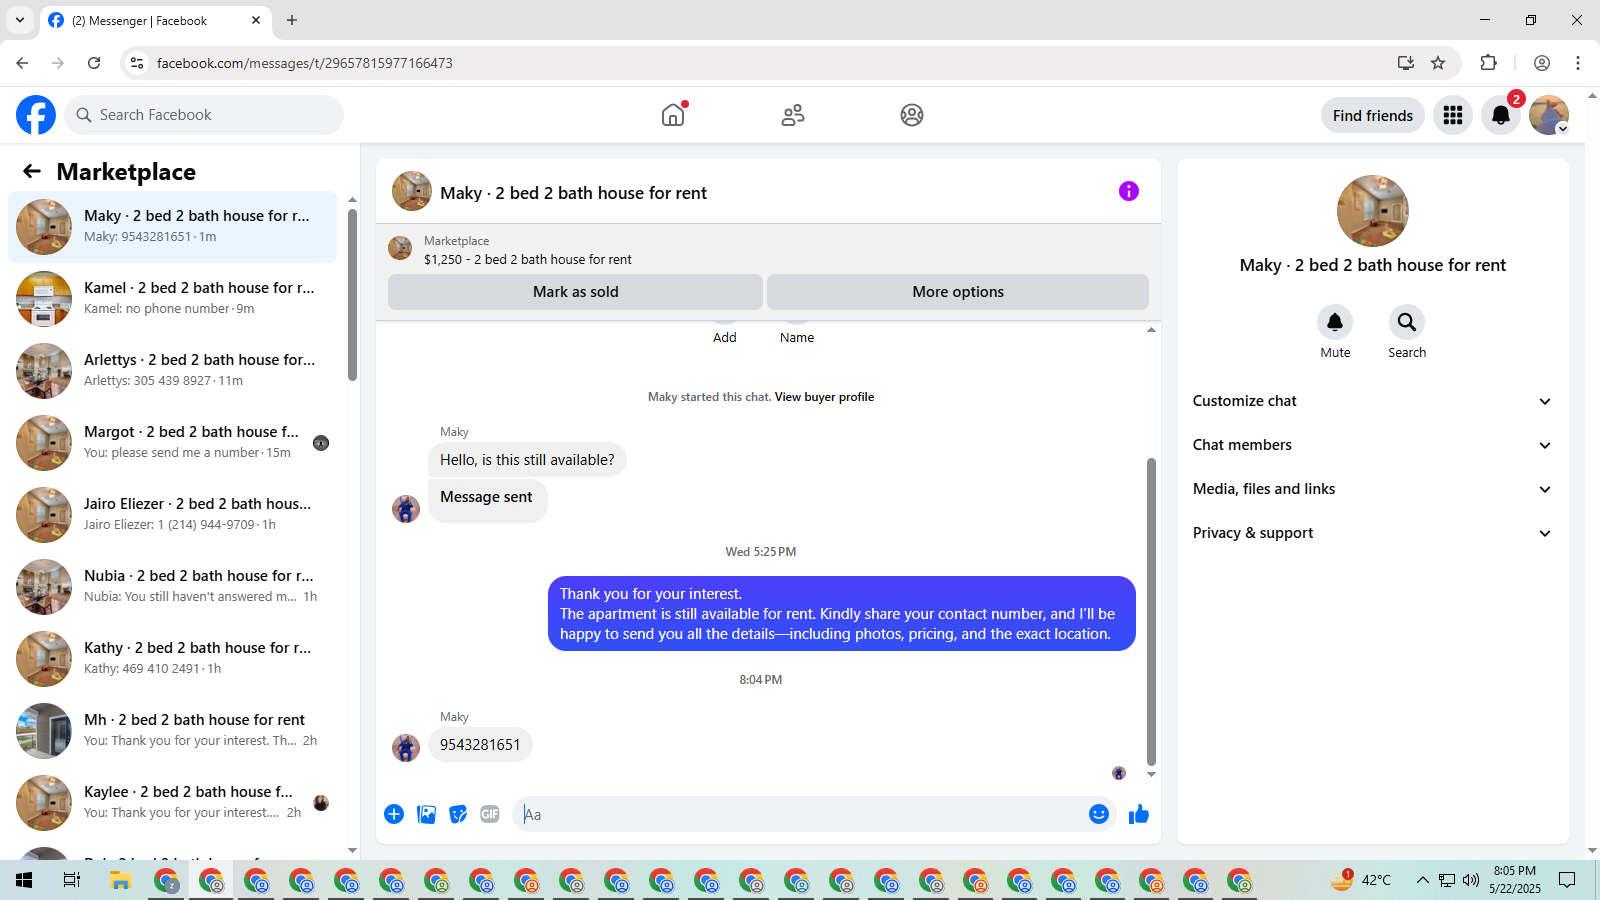Open the Windows notification center icon
The height and width of the screenshot is (900, 1600).
pyautogui.click(x=1567, y=880)
